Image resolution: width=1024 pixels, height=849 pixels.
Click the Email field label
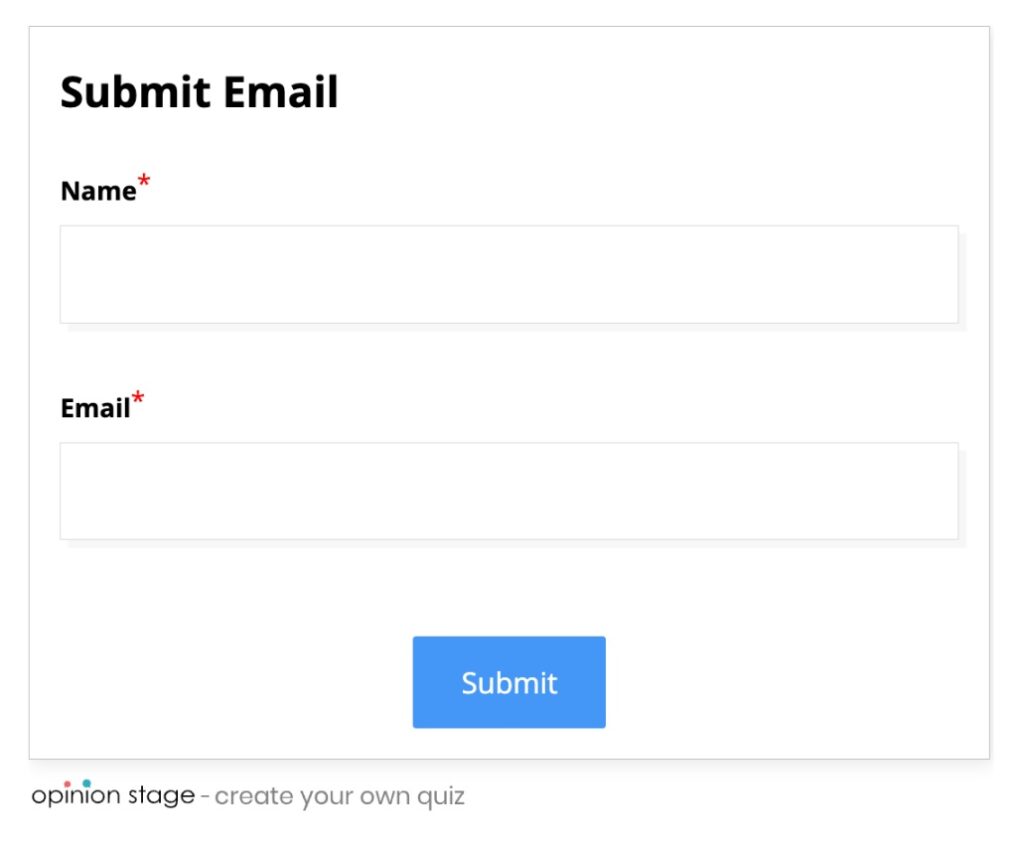coord(95,407)
